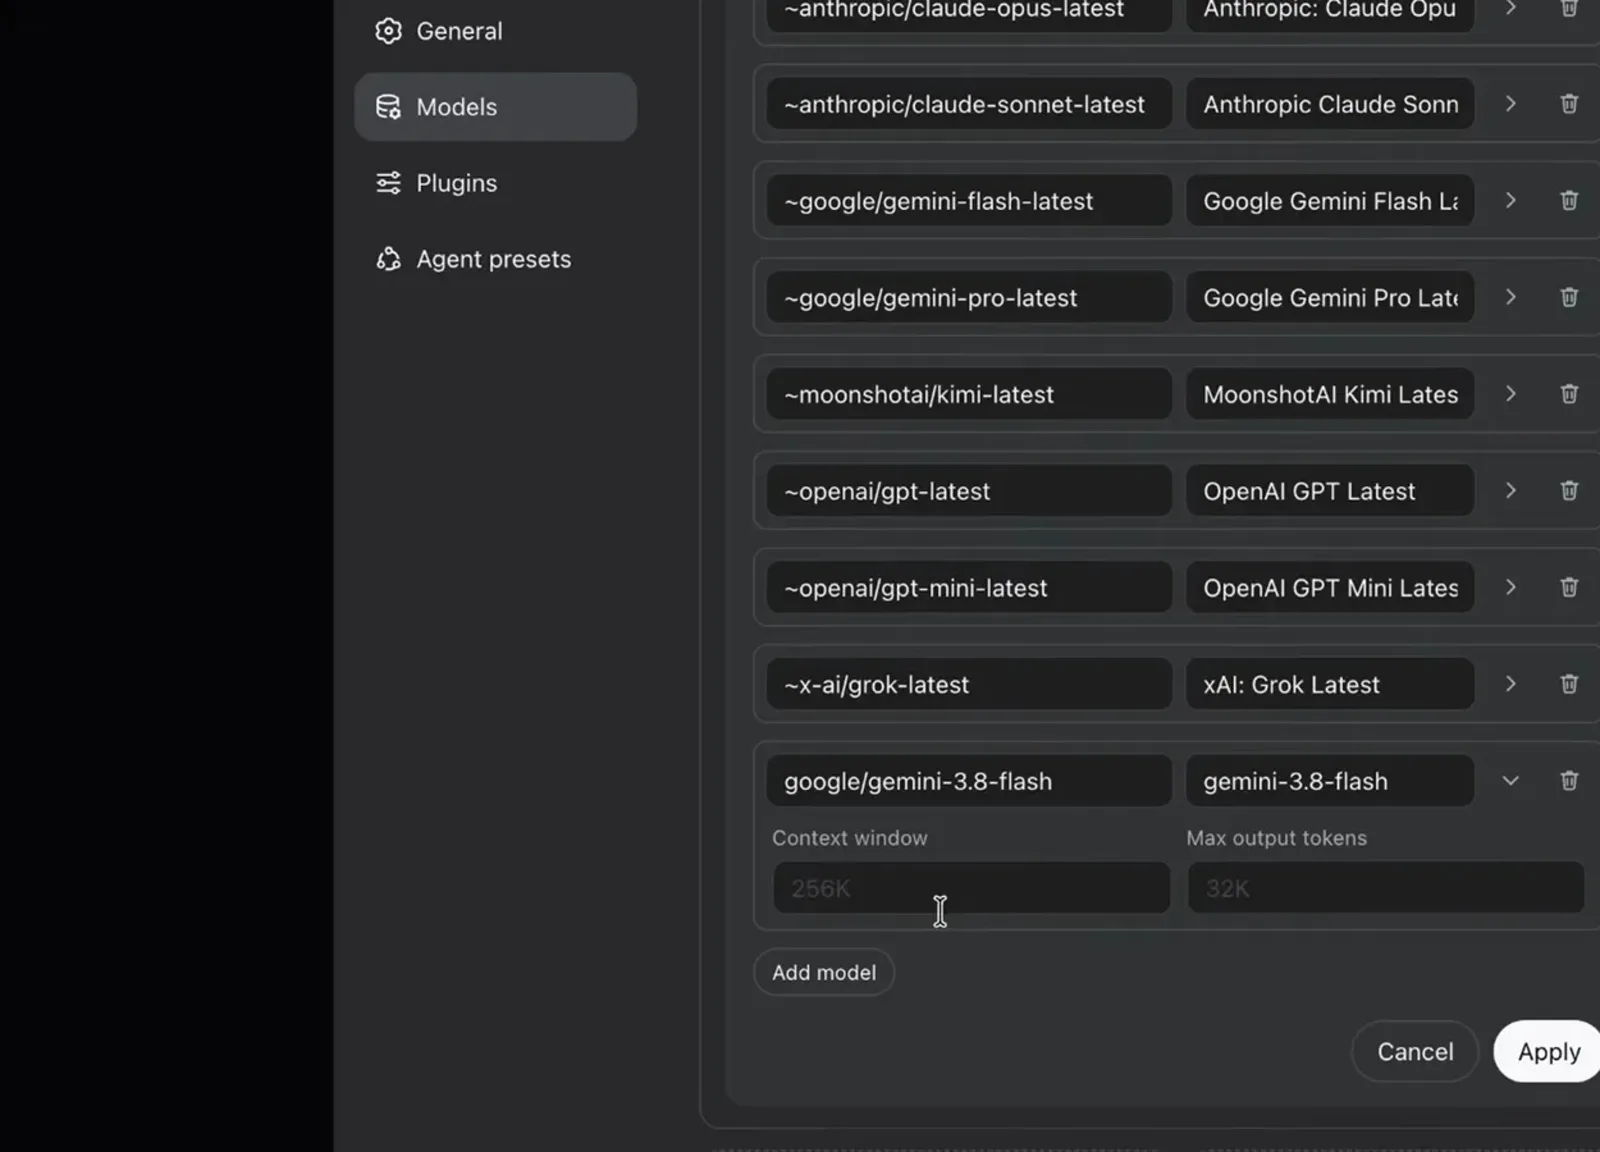Edit the ~moonshotai/kimi-latest ID field
This screenshot has height=1152, width=1600.
coord(969,394)
